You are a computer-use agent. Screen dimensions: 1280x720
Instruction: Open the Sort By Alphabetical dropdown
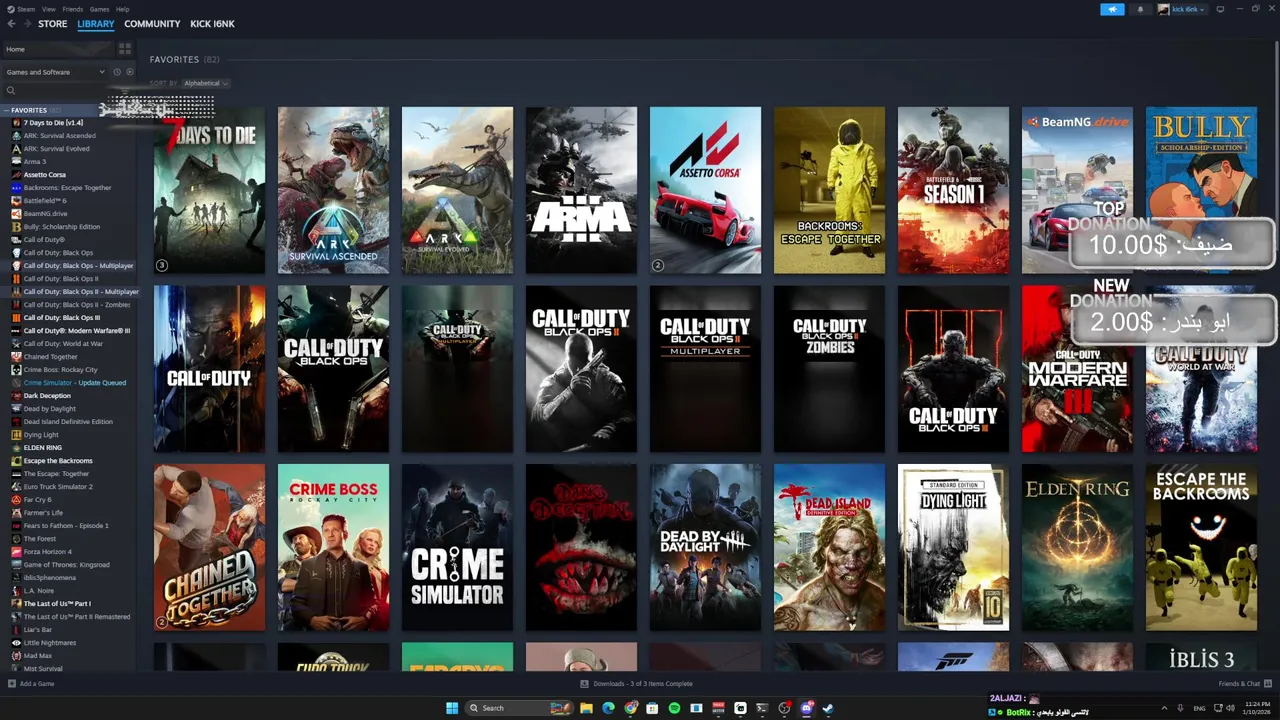[x=206, y=83]
